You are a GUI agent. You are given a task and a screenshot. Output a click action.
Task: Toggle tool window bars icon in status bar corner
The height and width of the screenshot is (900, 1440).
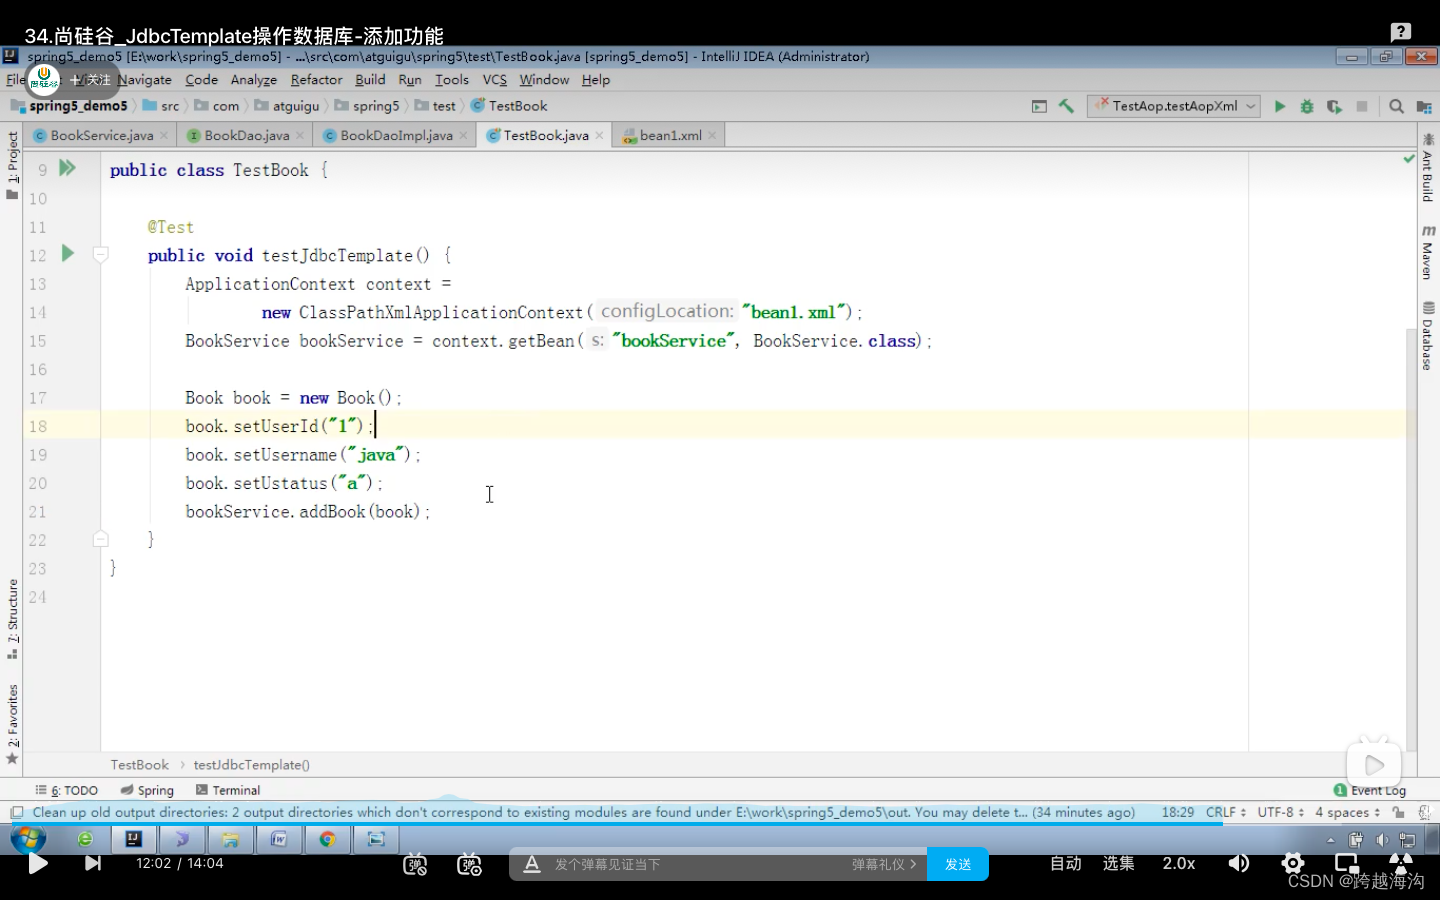point(17,812)
